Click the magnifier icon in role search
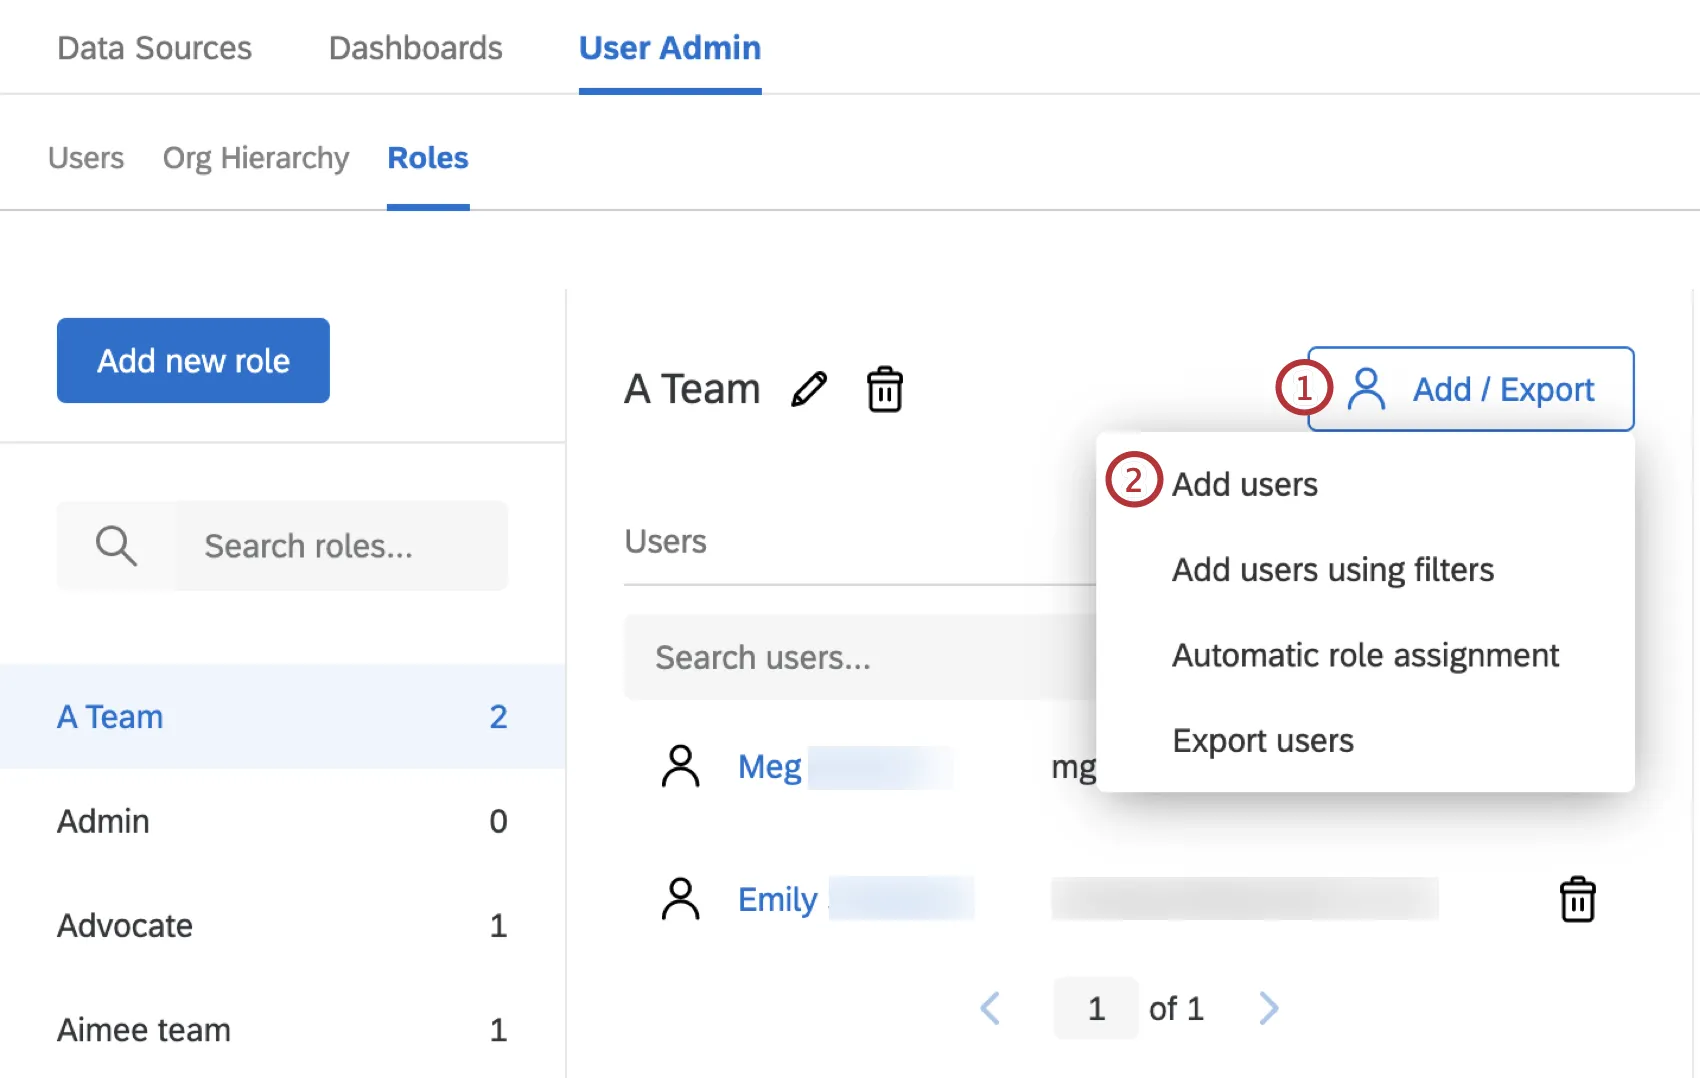This screenshot has width=1700, height=1078. 116,546
